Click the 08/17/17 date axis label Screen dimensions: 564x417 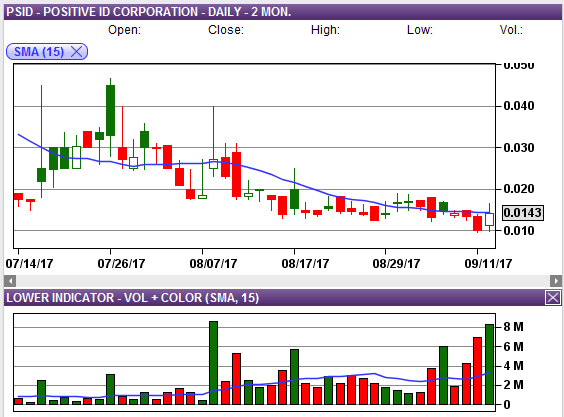tap(305, 264)
